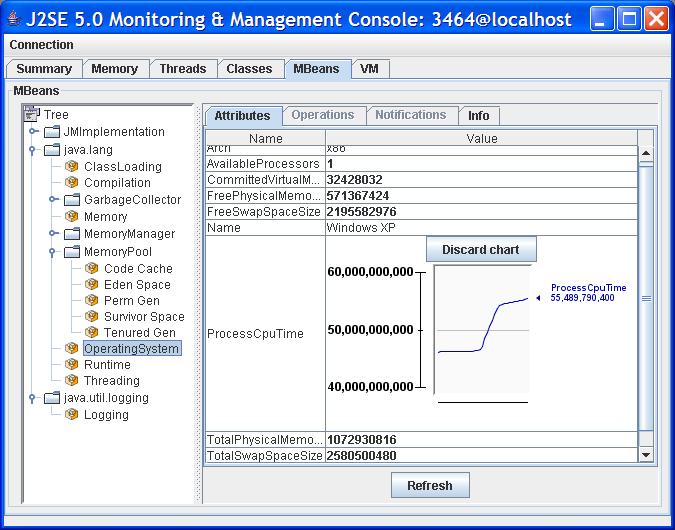Select the Tenured Gen bean icon
The width and height of the screenshot is (675, 530).
(92, 332)
